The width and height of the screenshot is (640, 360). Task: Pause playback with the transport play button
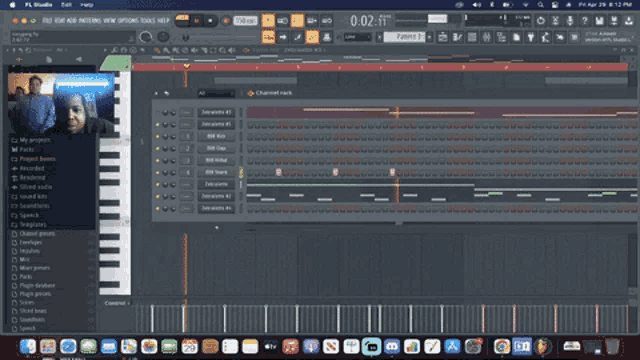197,21
